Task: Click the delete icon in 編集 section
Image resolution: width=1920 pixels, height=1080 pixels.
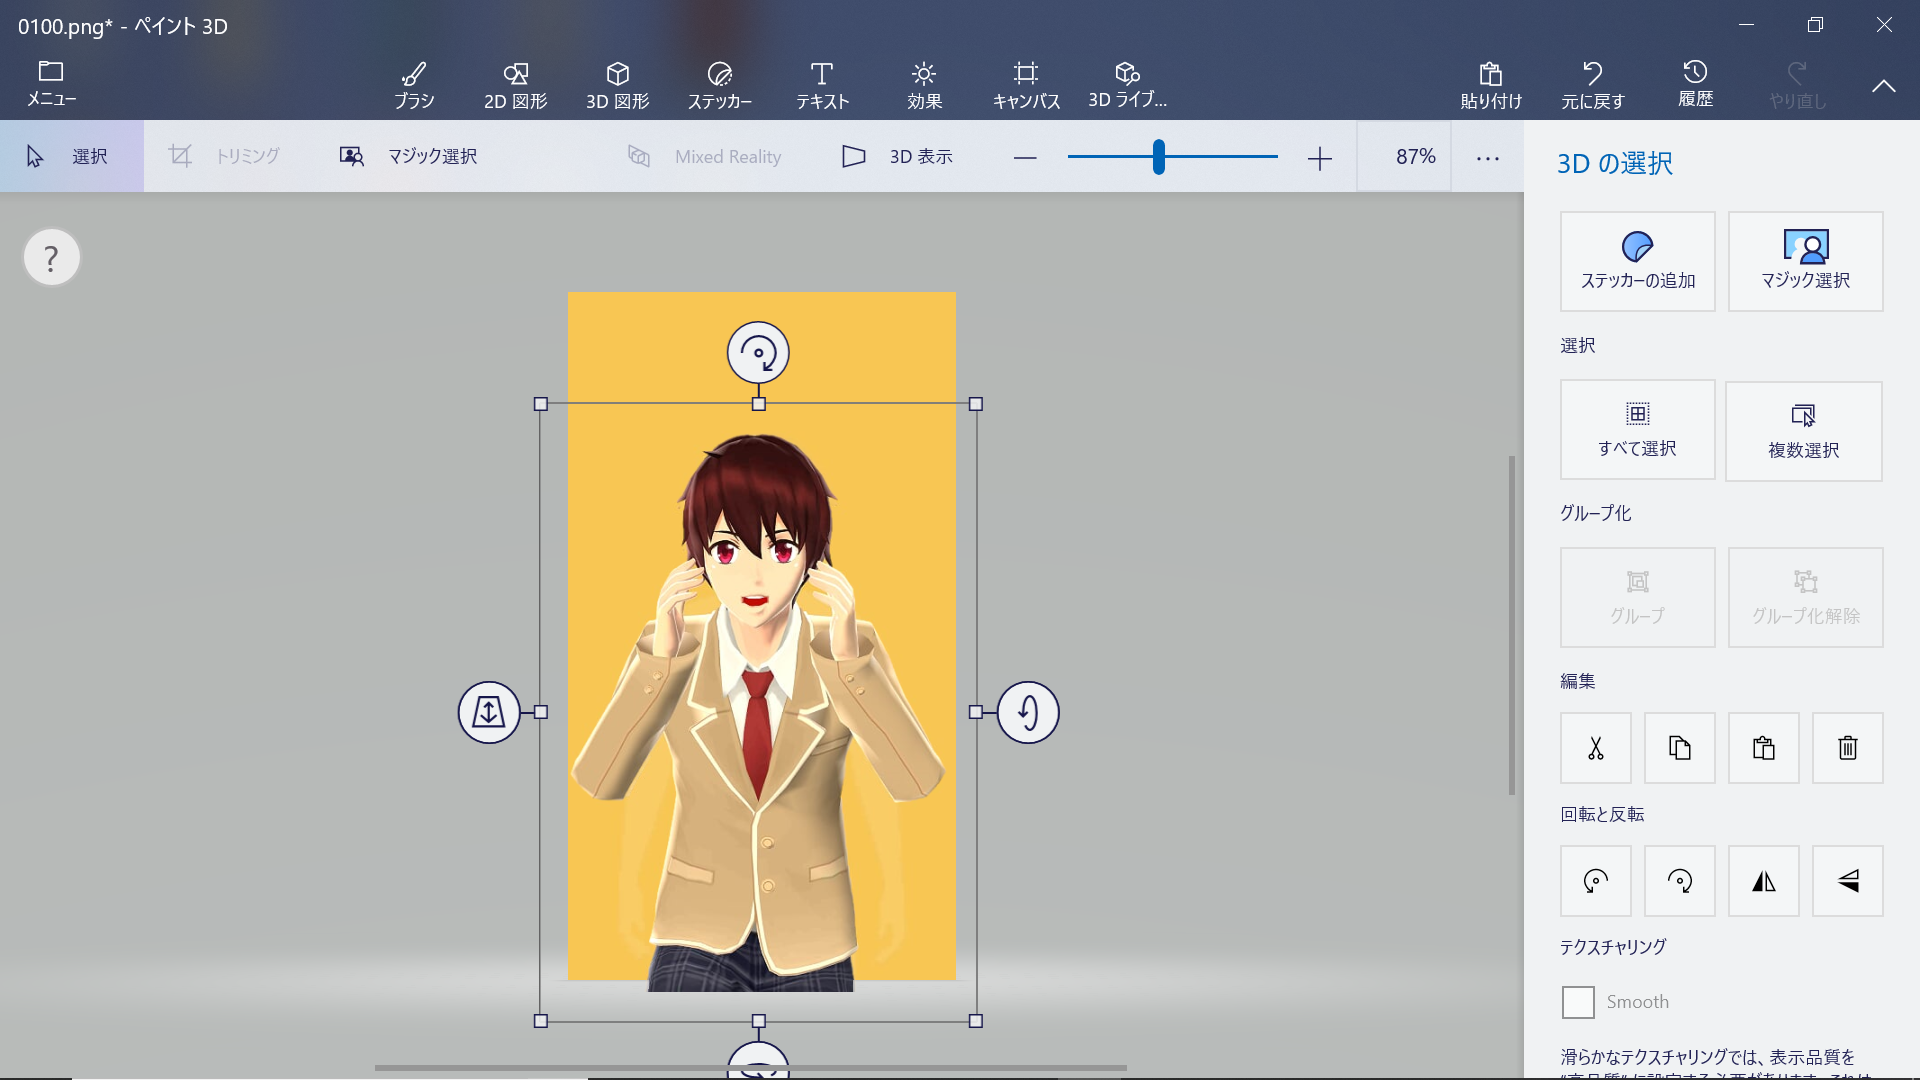Action: coord(1847,748)
